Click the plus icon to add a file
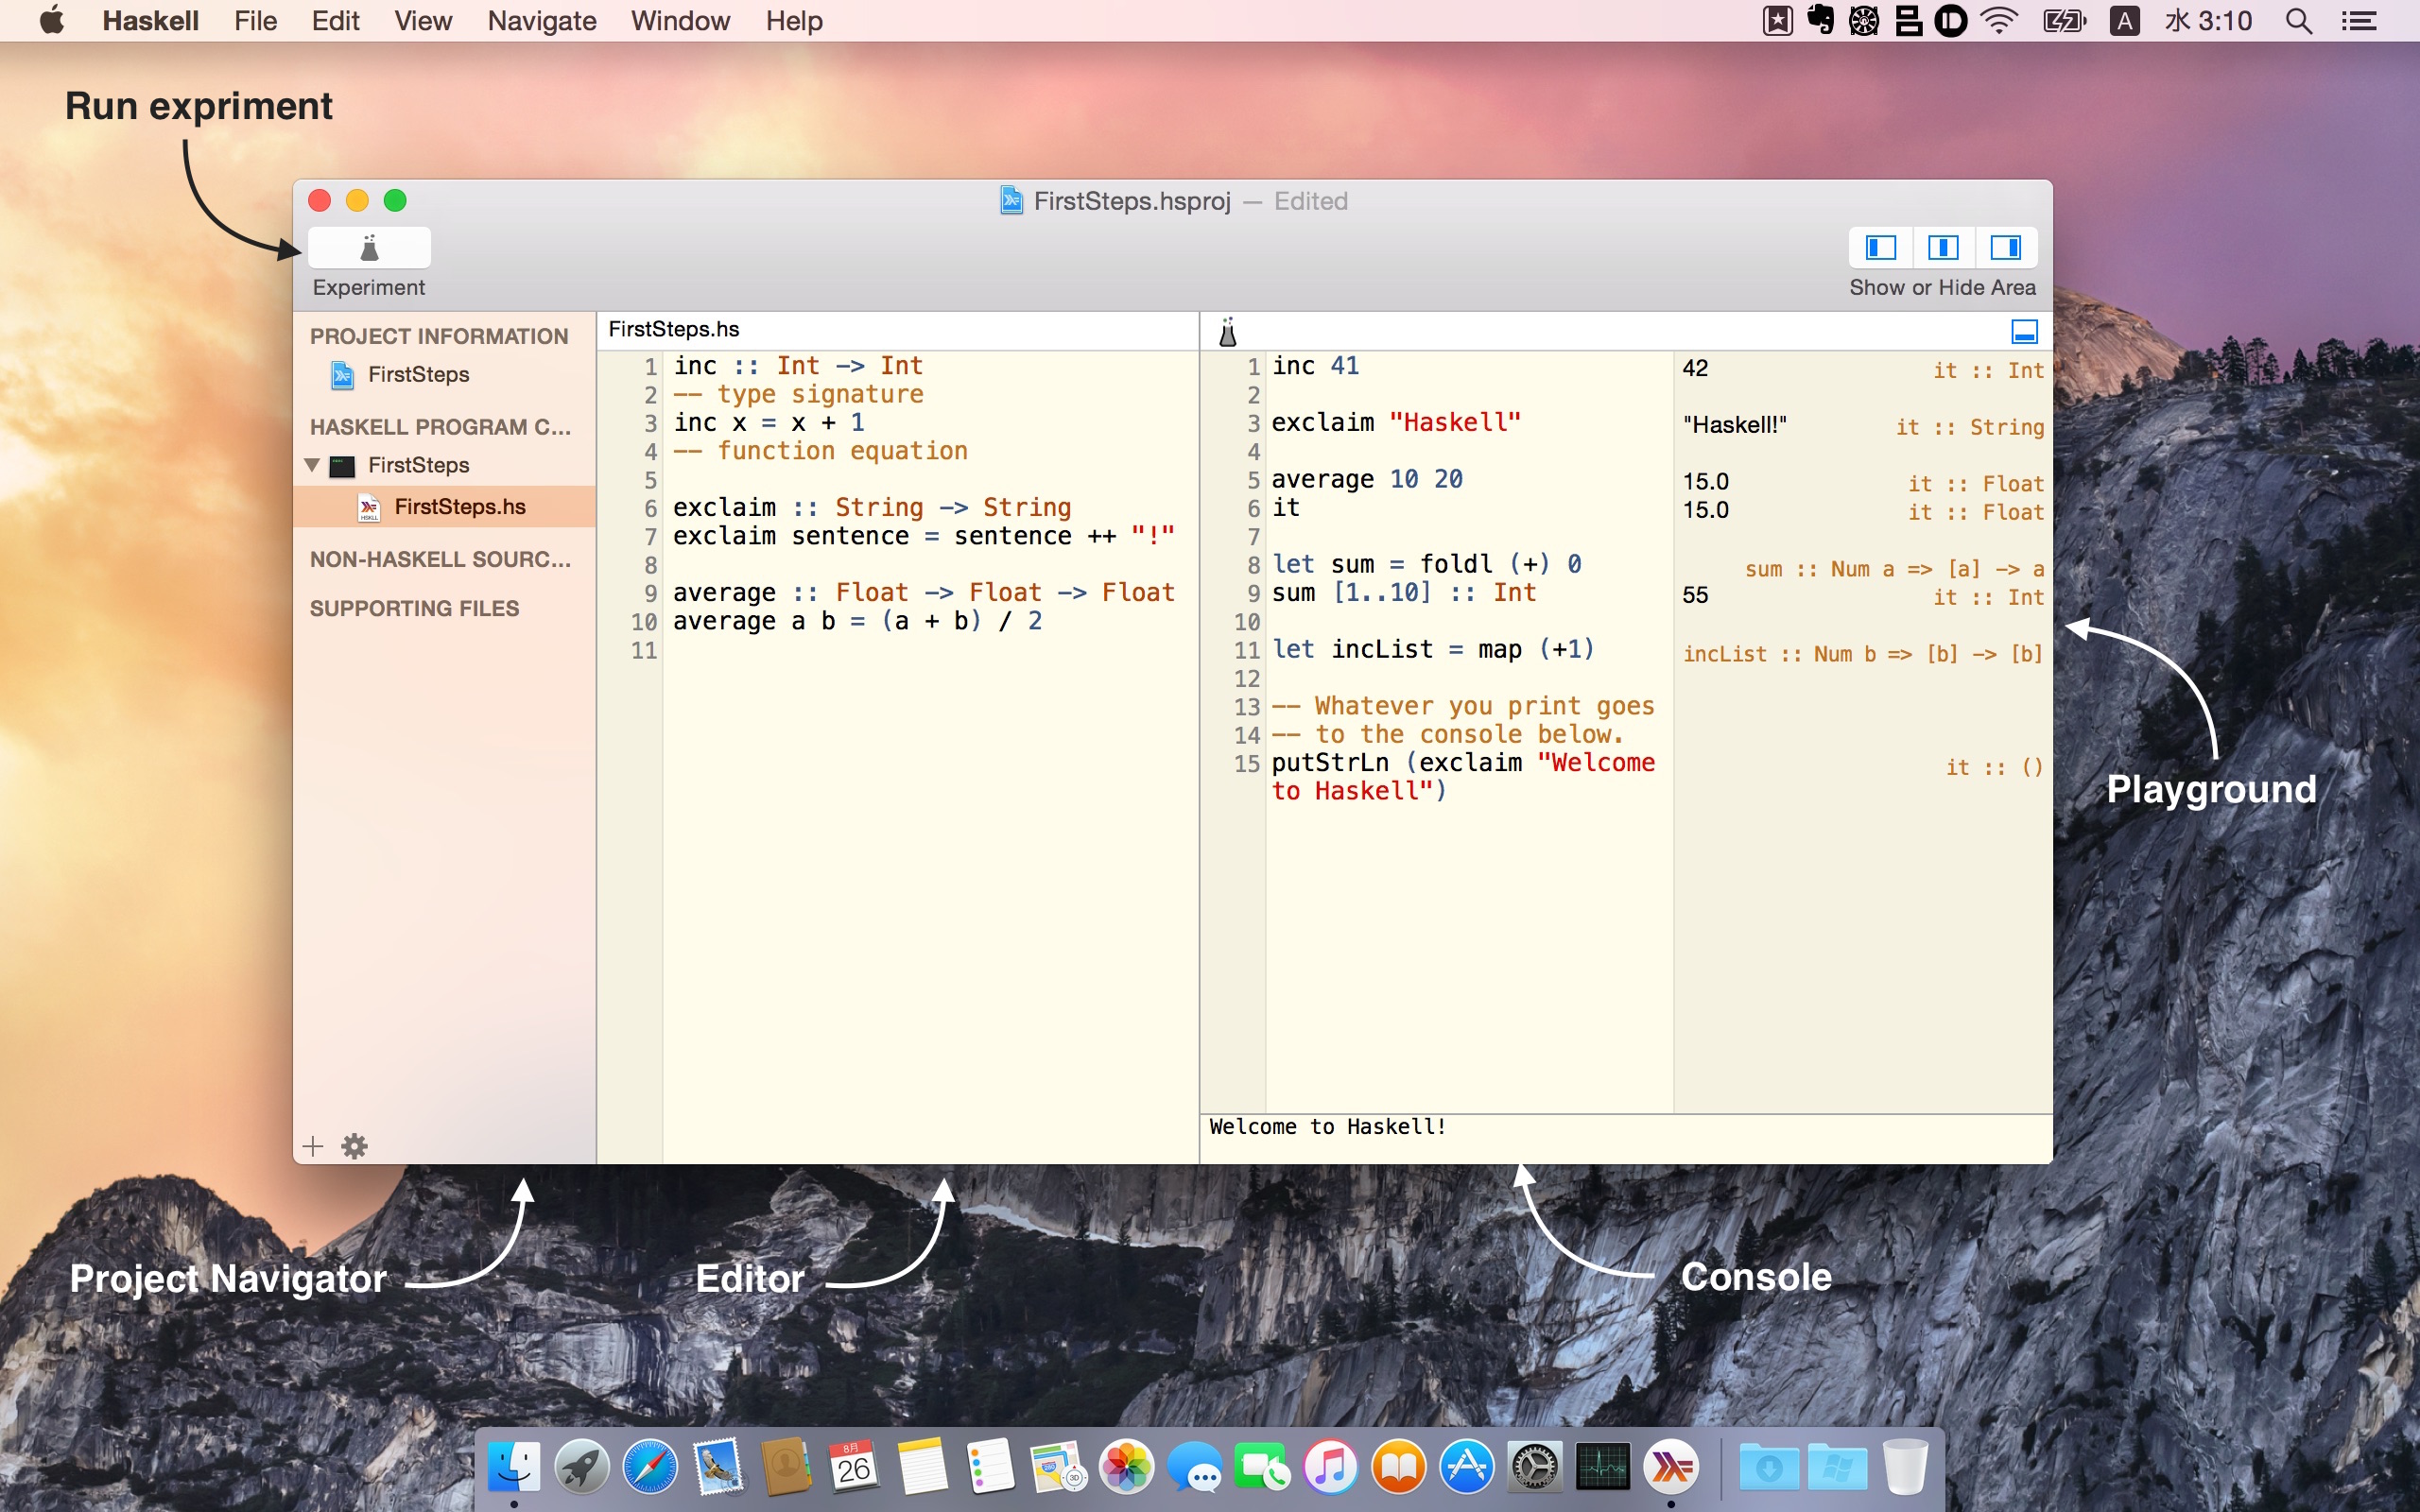Screen dimensions: 2420x1512 (x=313, y=1146)
